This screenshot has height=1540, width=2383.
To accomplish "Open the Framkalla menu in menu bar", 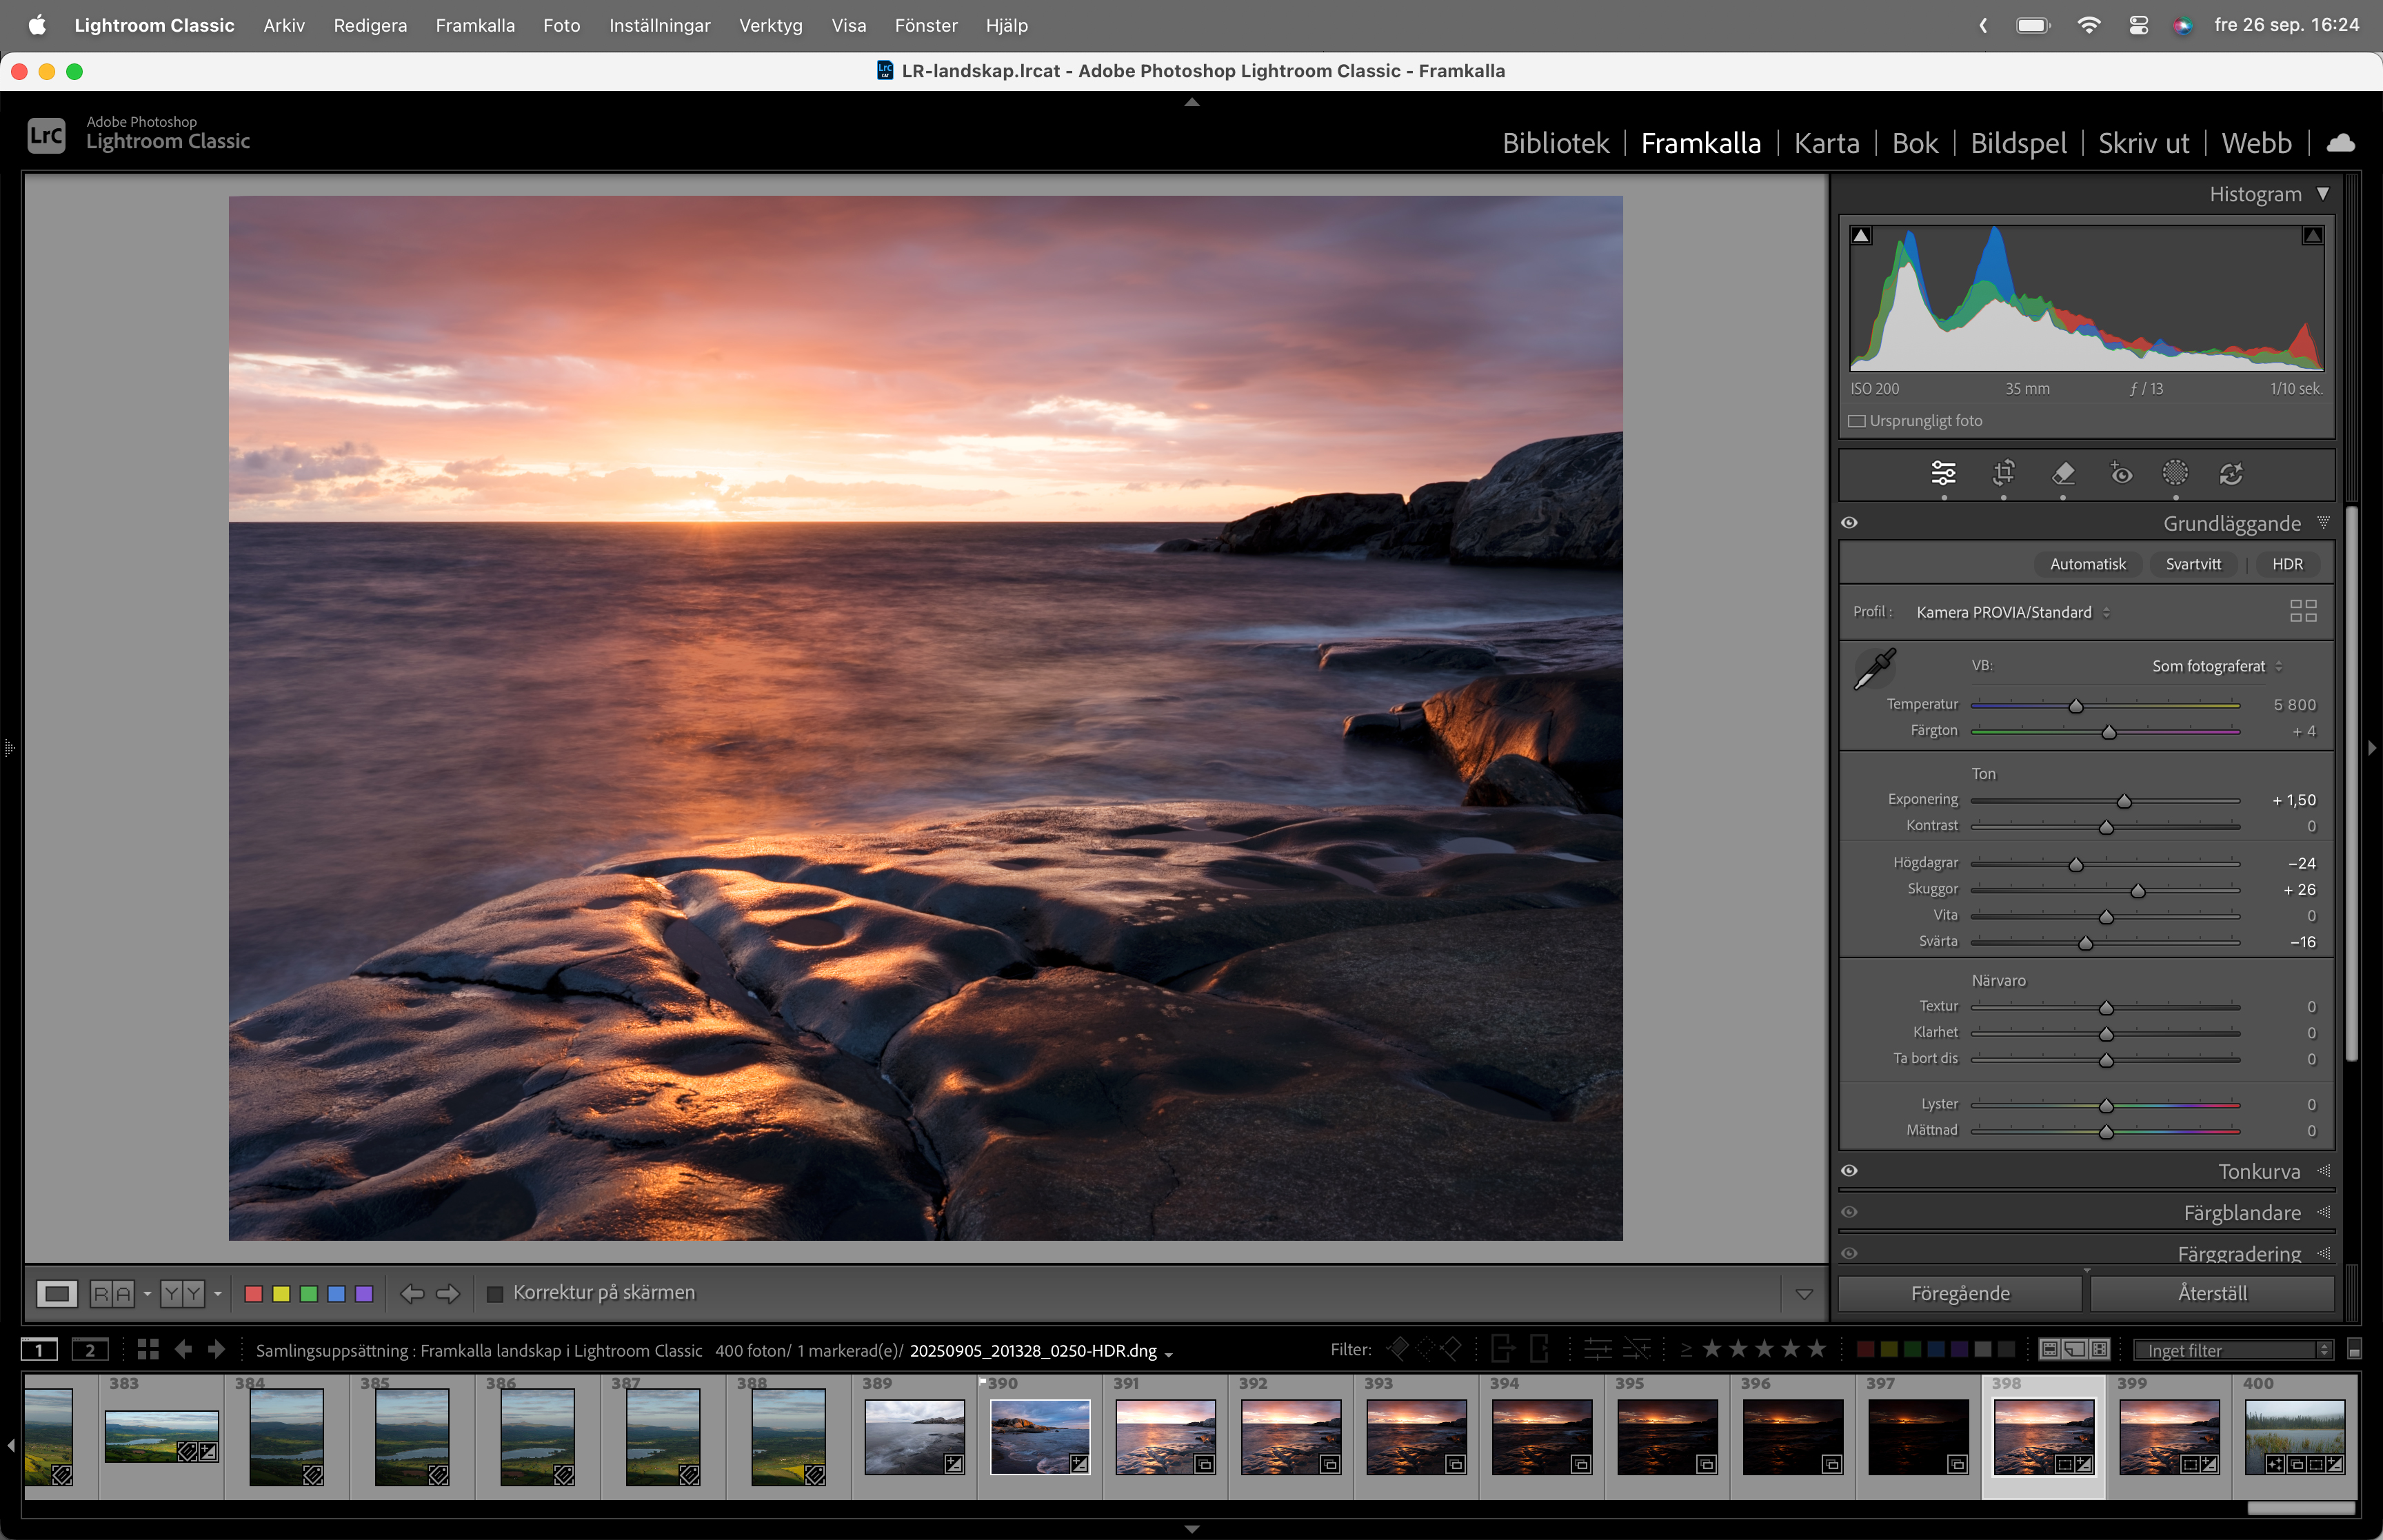I will click(474, 25).
